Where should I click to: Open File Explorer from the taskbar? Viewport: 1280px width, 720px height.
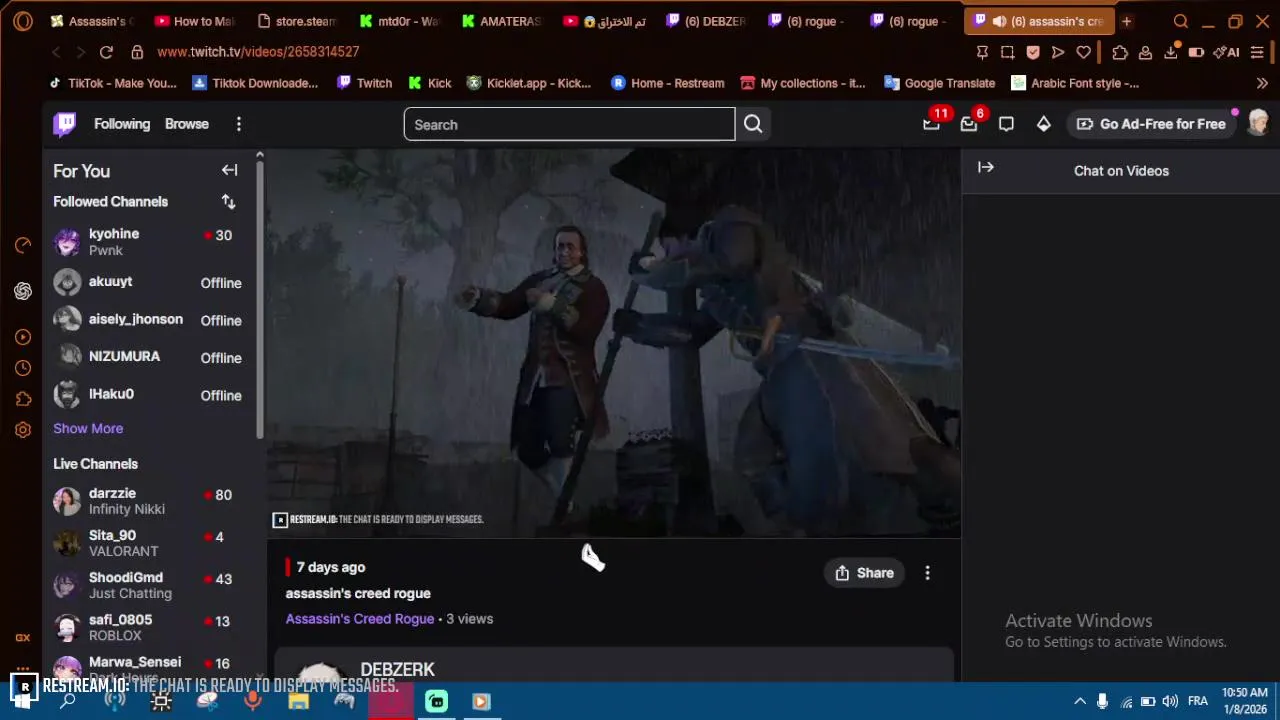(x=298, y=702)
